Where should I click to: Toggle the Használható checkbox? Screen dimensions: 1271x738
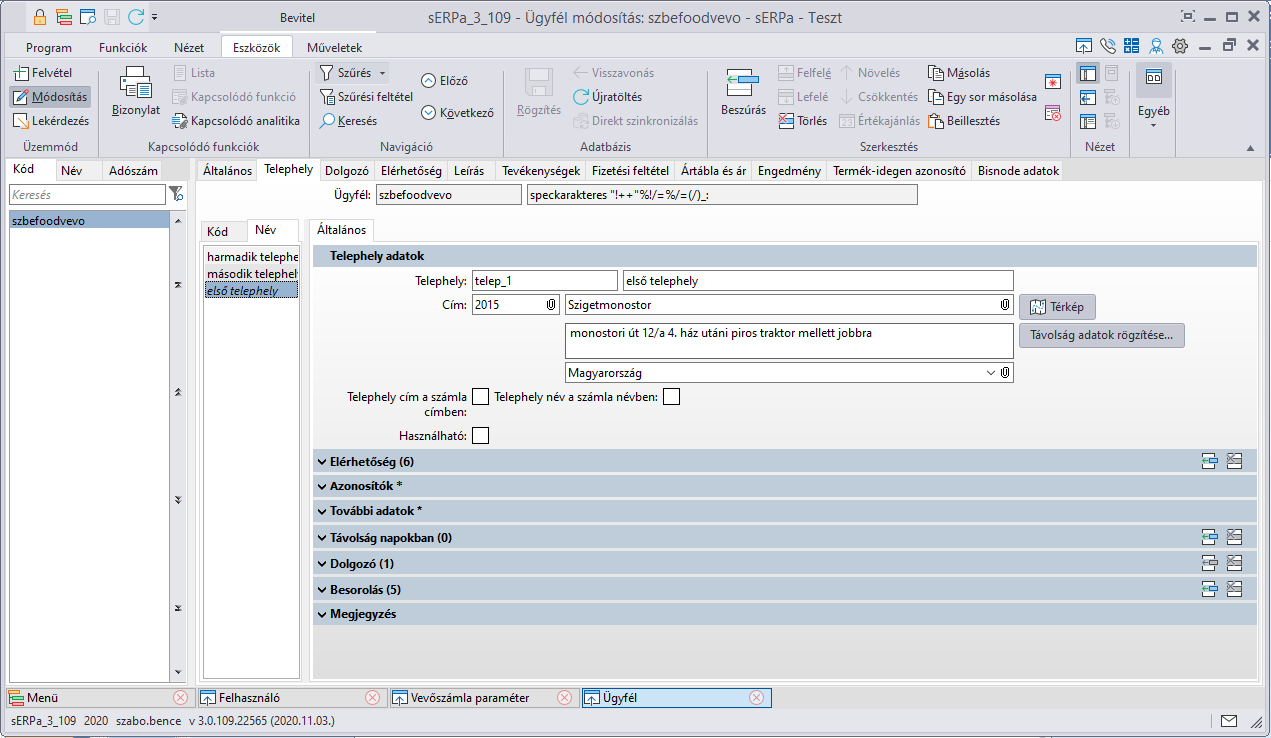pyautogui.click(x=481, y=435)
